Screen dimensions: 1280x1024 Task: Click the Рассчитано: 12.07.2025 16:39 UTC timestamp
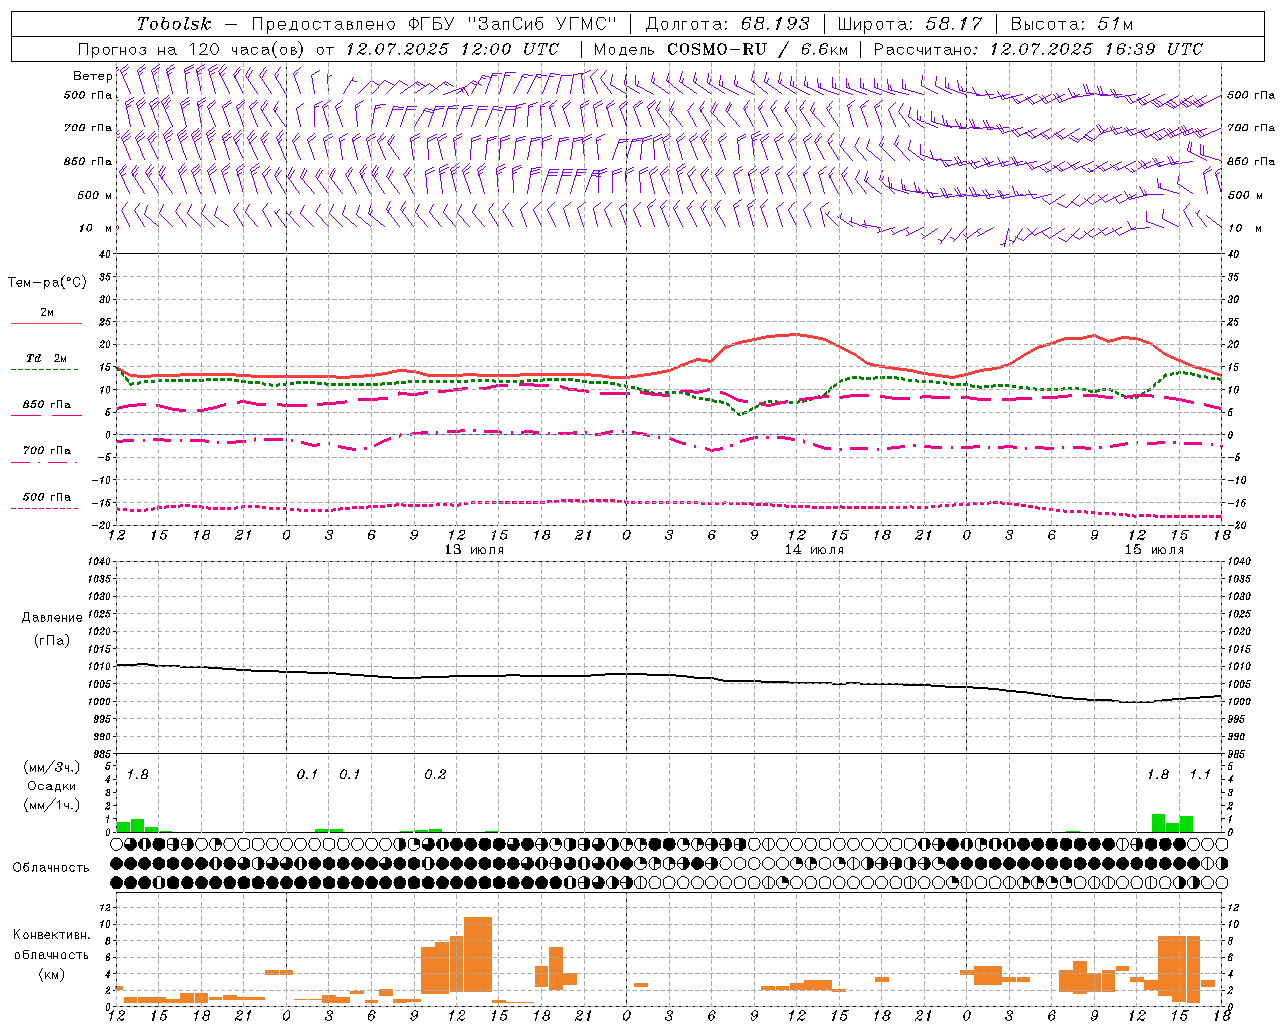[1038, 49]
